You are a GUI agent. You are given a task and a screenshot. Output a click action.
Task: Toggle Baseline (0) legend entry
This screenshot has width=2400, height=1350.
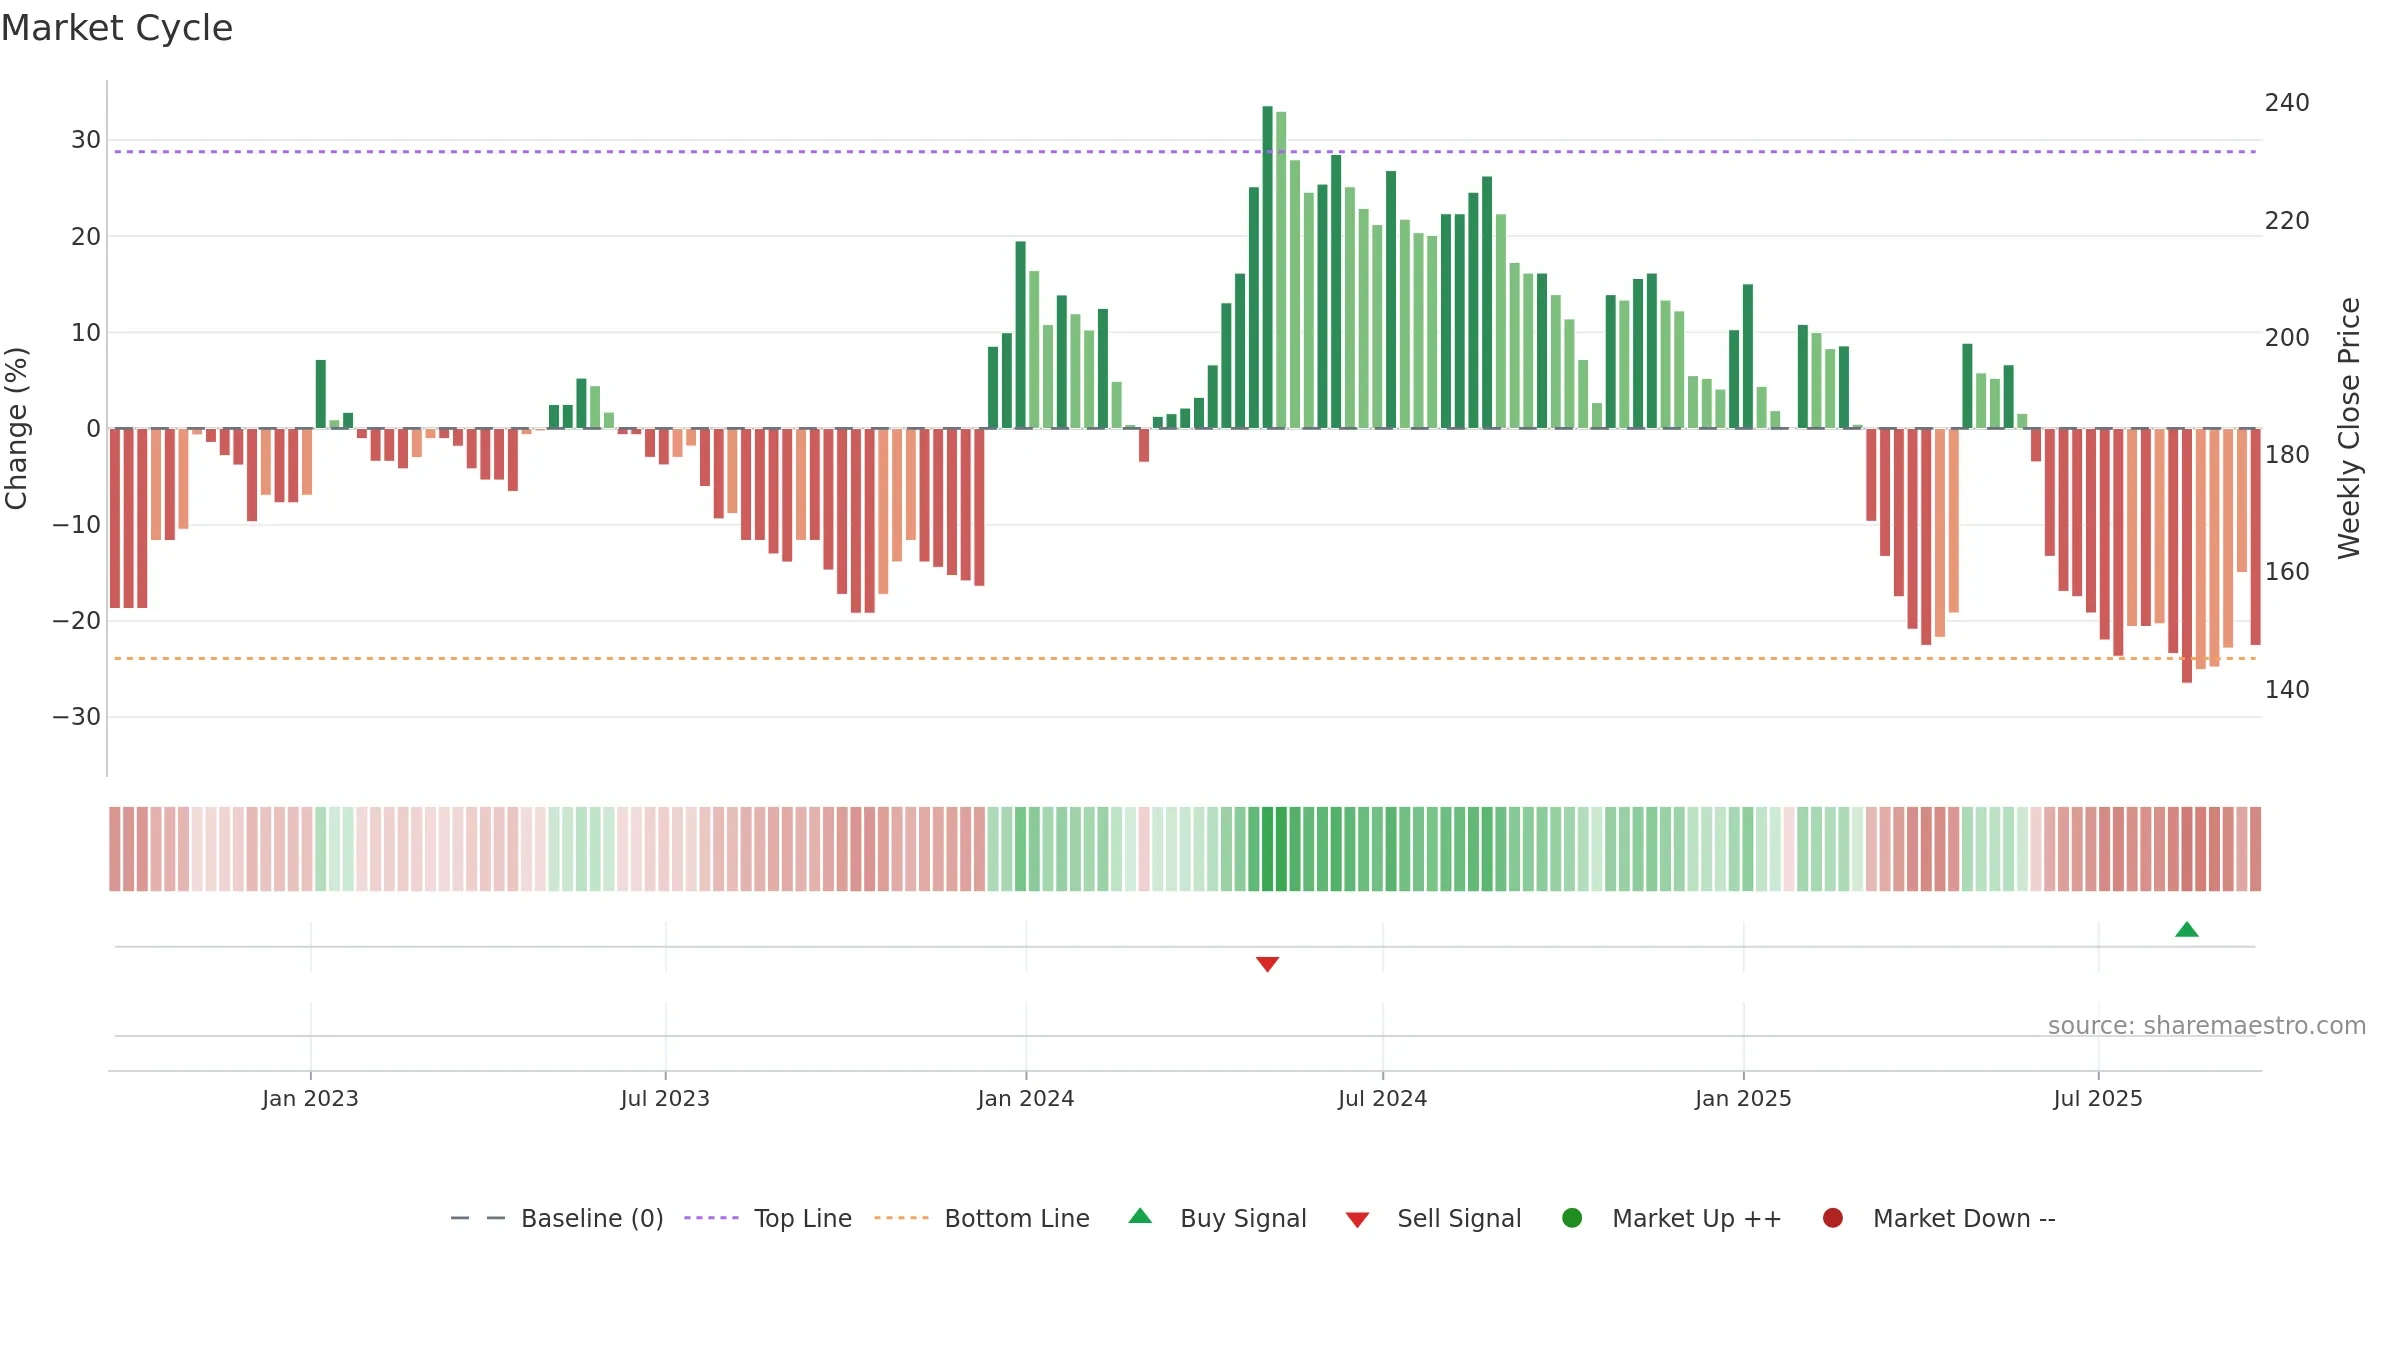point(557,1218)
